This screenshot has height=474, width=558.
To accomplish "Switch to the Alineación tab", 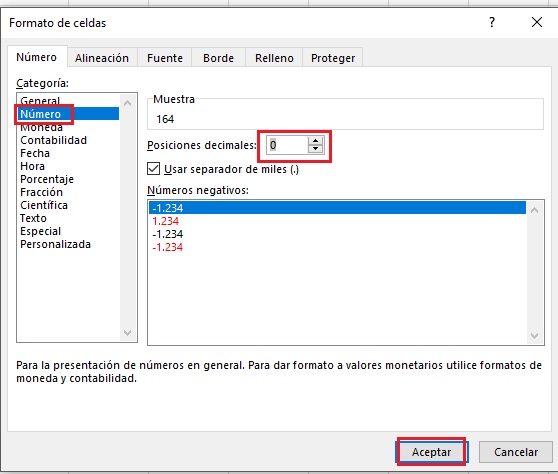I will tap(102, 58).
